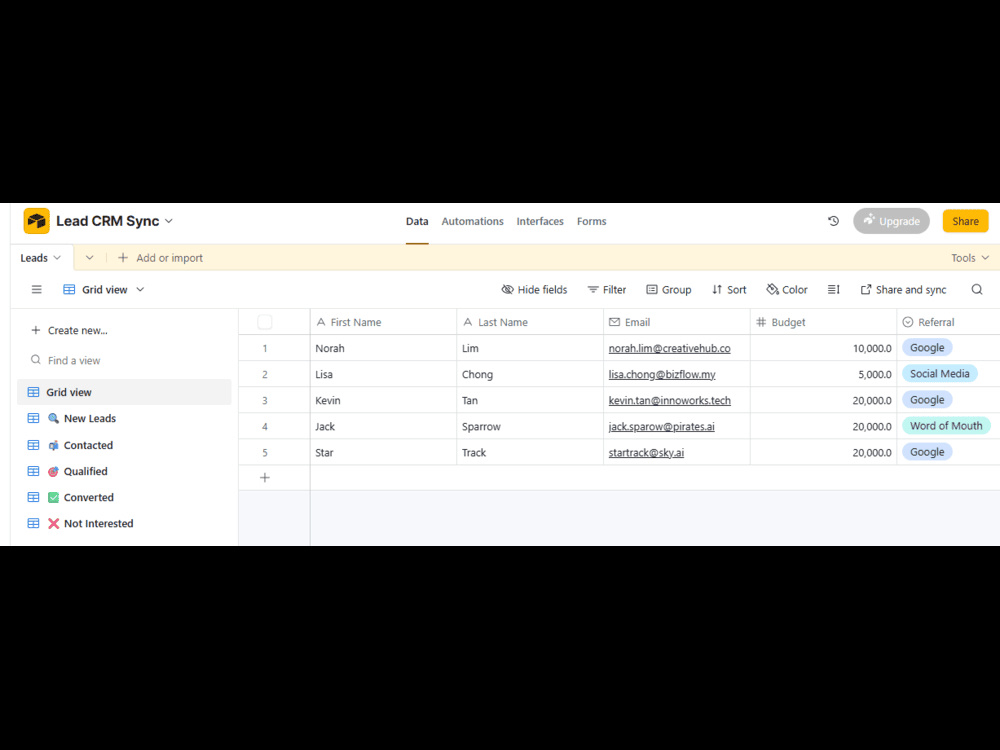Viewport: 1000px width, 750px height.
Task: Open email lisa.chong@bizflow.my
Action: tap(661, 374)
